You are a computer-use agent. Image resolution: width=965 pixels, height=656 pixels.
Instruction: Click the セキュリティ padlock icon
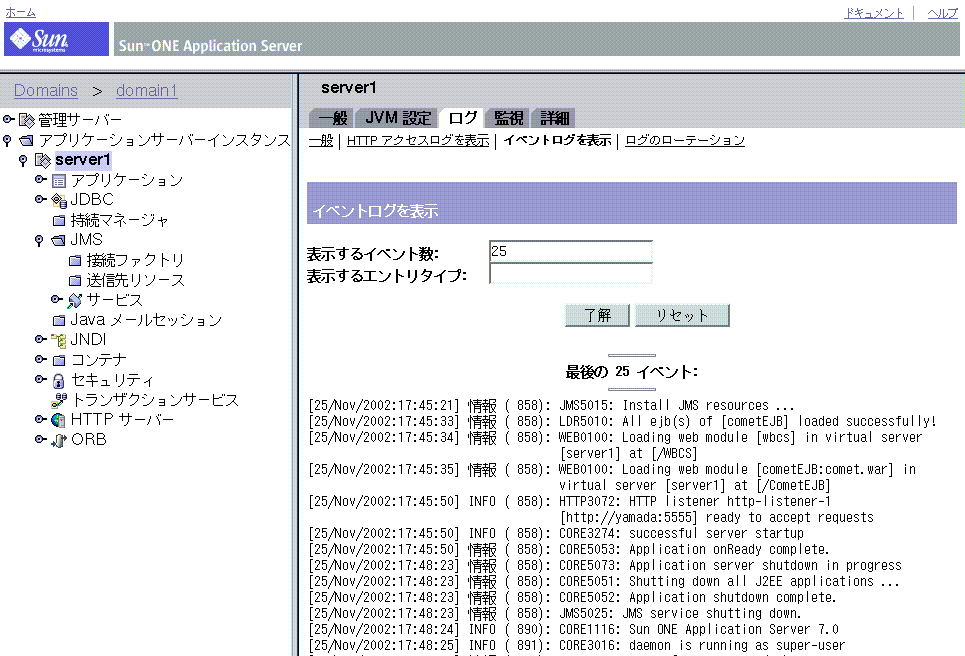point(58,381)
